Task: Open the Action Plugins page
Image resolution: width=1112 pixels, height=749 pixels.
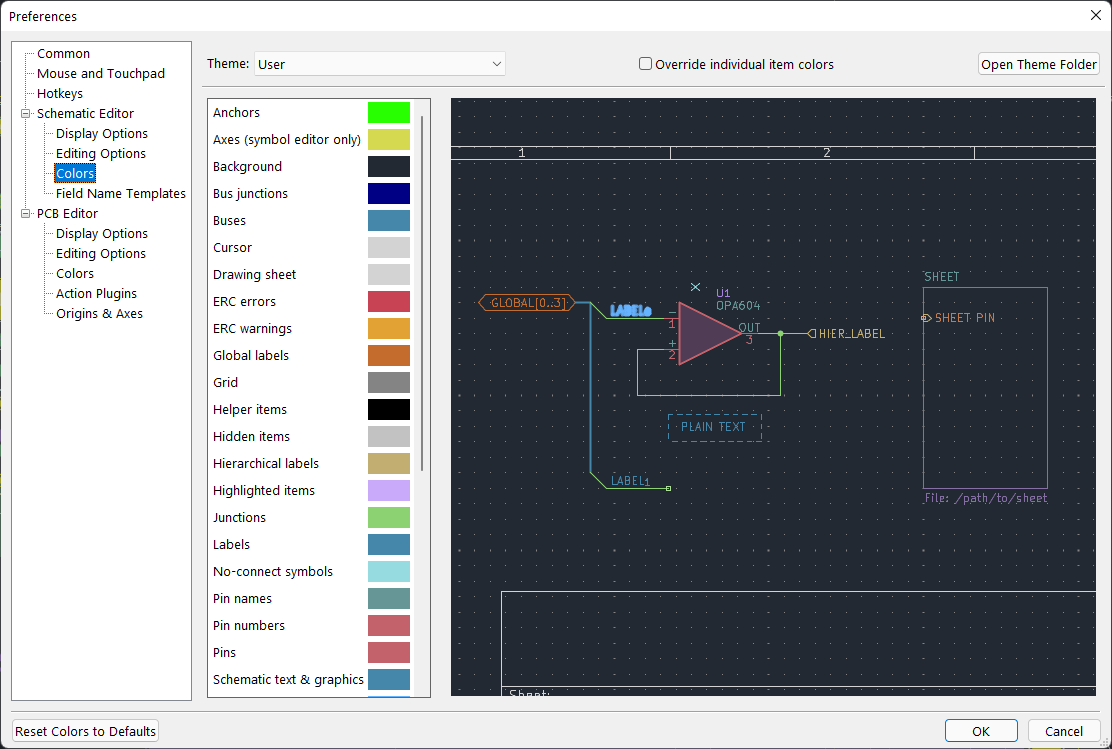Action: tap(96, 293)
